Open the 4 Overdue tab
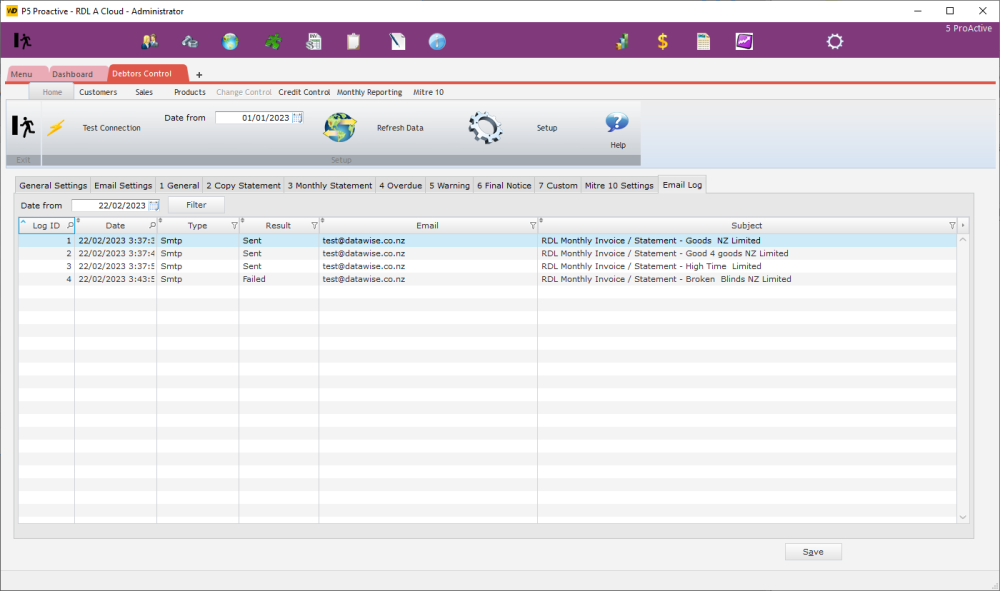 pyautogui.click(x=401, y=186)
